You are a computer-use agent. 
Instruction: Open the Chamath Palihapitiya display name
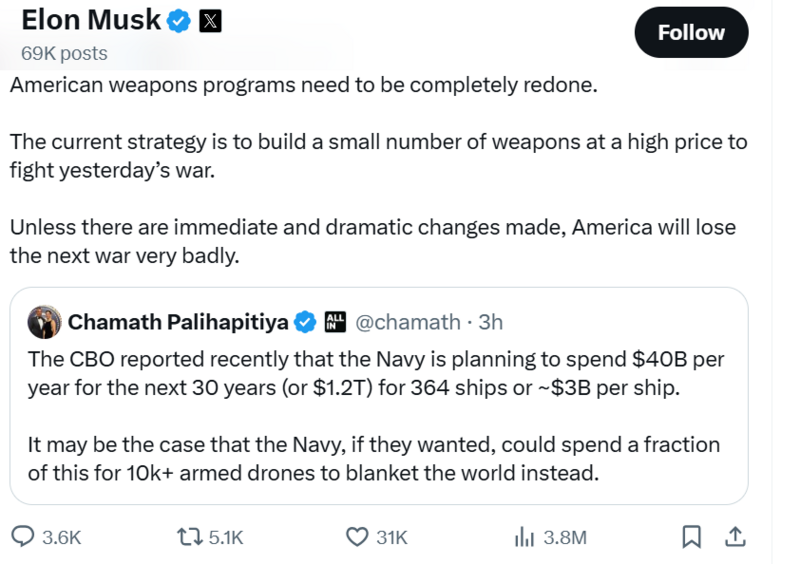click(178, 322)
